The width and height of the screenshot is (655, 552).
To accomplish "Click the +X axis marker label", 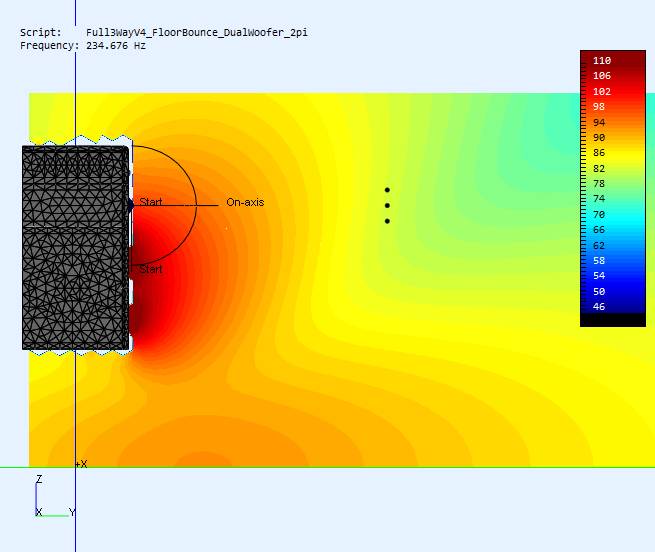I will (x=81, y=464).
